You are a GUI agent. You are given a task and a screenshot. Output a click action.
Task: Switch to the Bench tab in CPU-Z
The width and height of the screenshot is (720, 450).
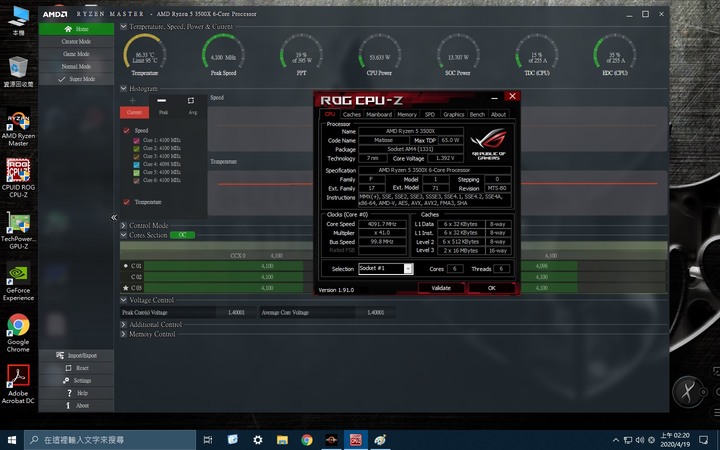pos(477,114)
